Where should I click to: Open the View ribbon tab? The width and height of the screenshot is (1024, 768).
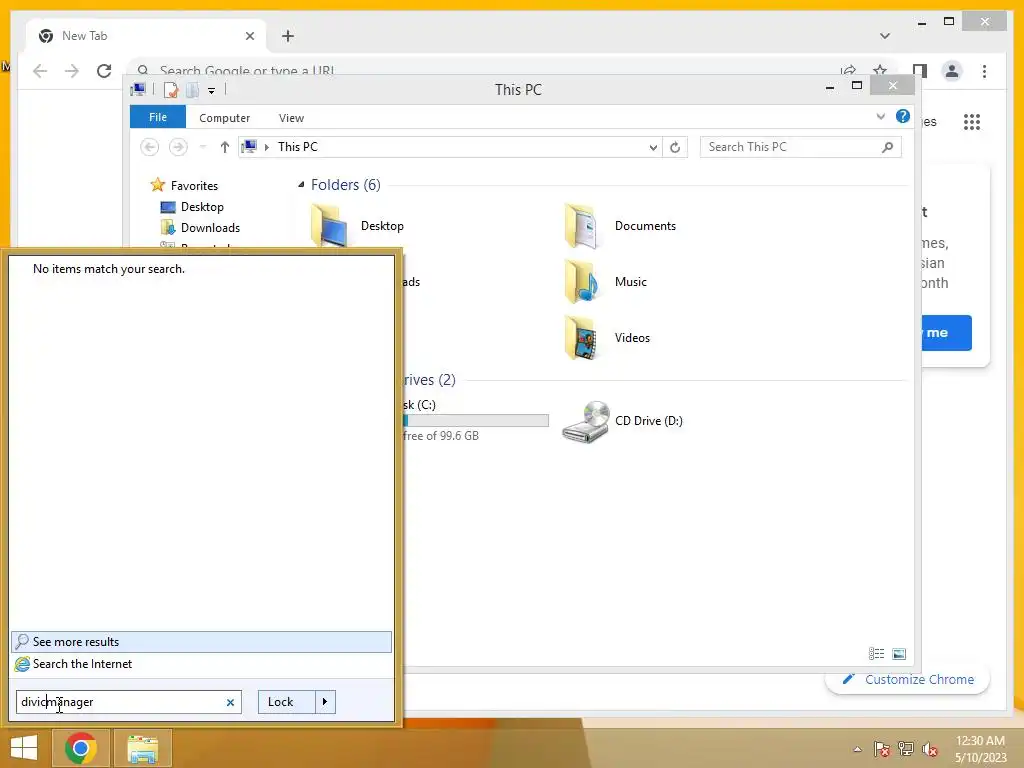pos(291,118)
